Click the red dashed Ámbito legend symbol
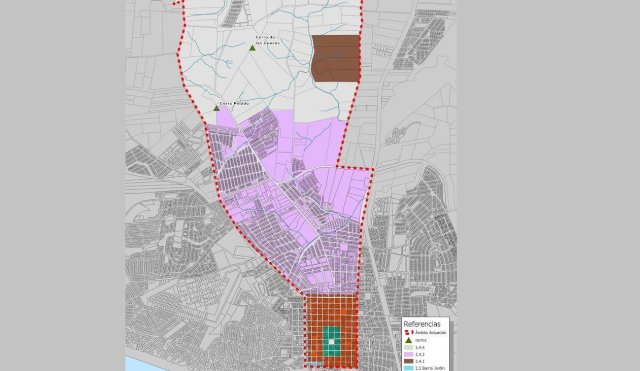 [x=409, y=332]
